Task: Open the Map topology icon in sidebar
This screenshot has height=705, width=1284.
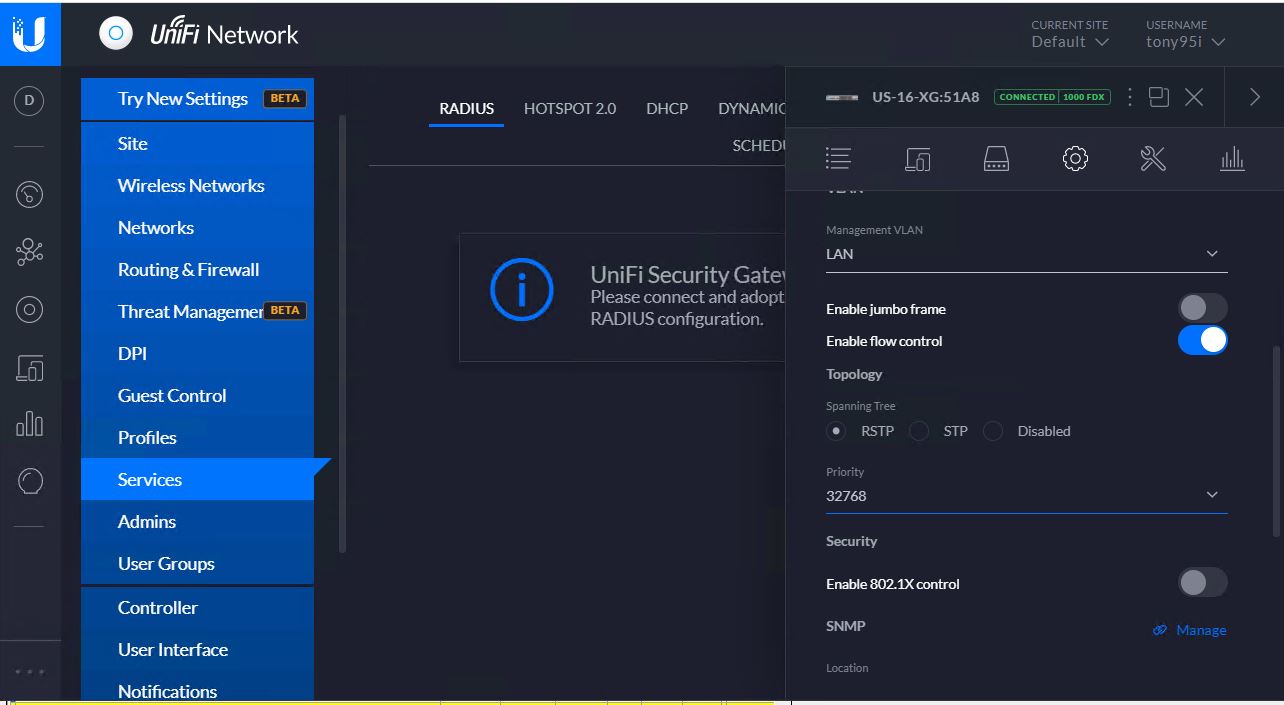Action: click(29, 252)
